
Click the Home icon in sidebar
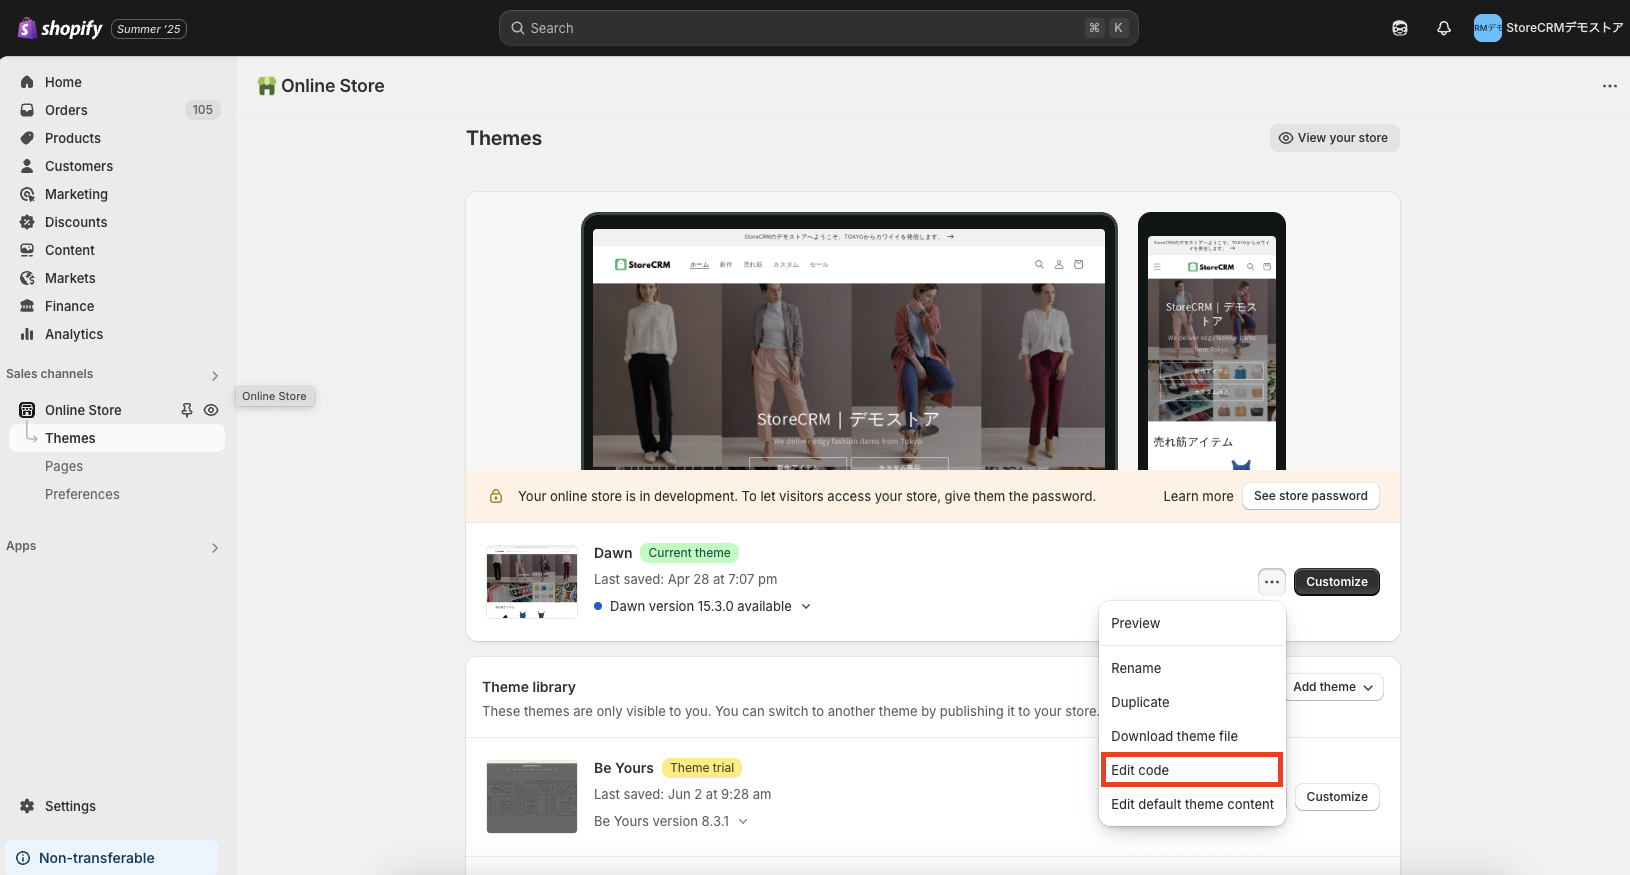tap(27, 82)
